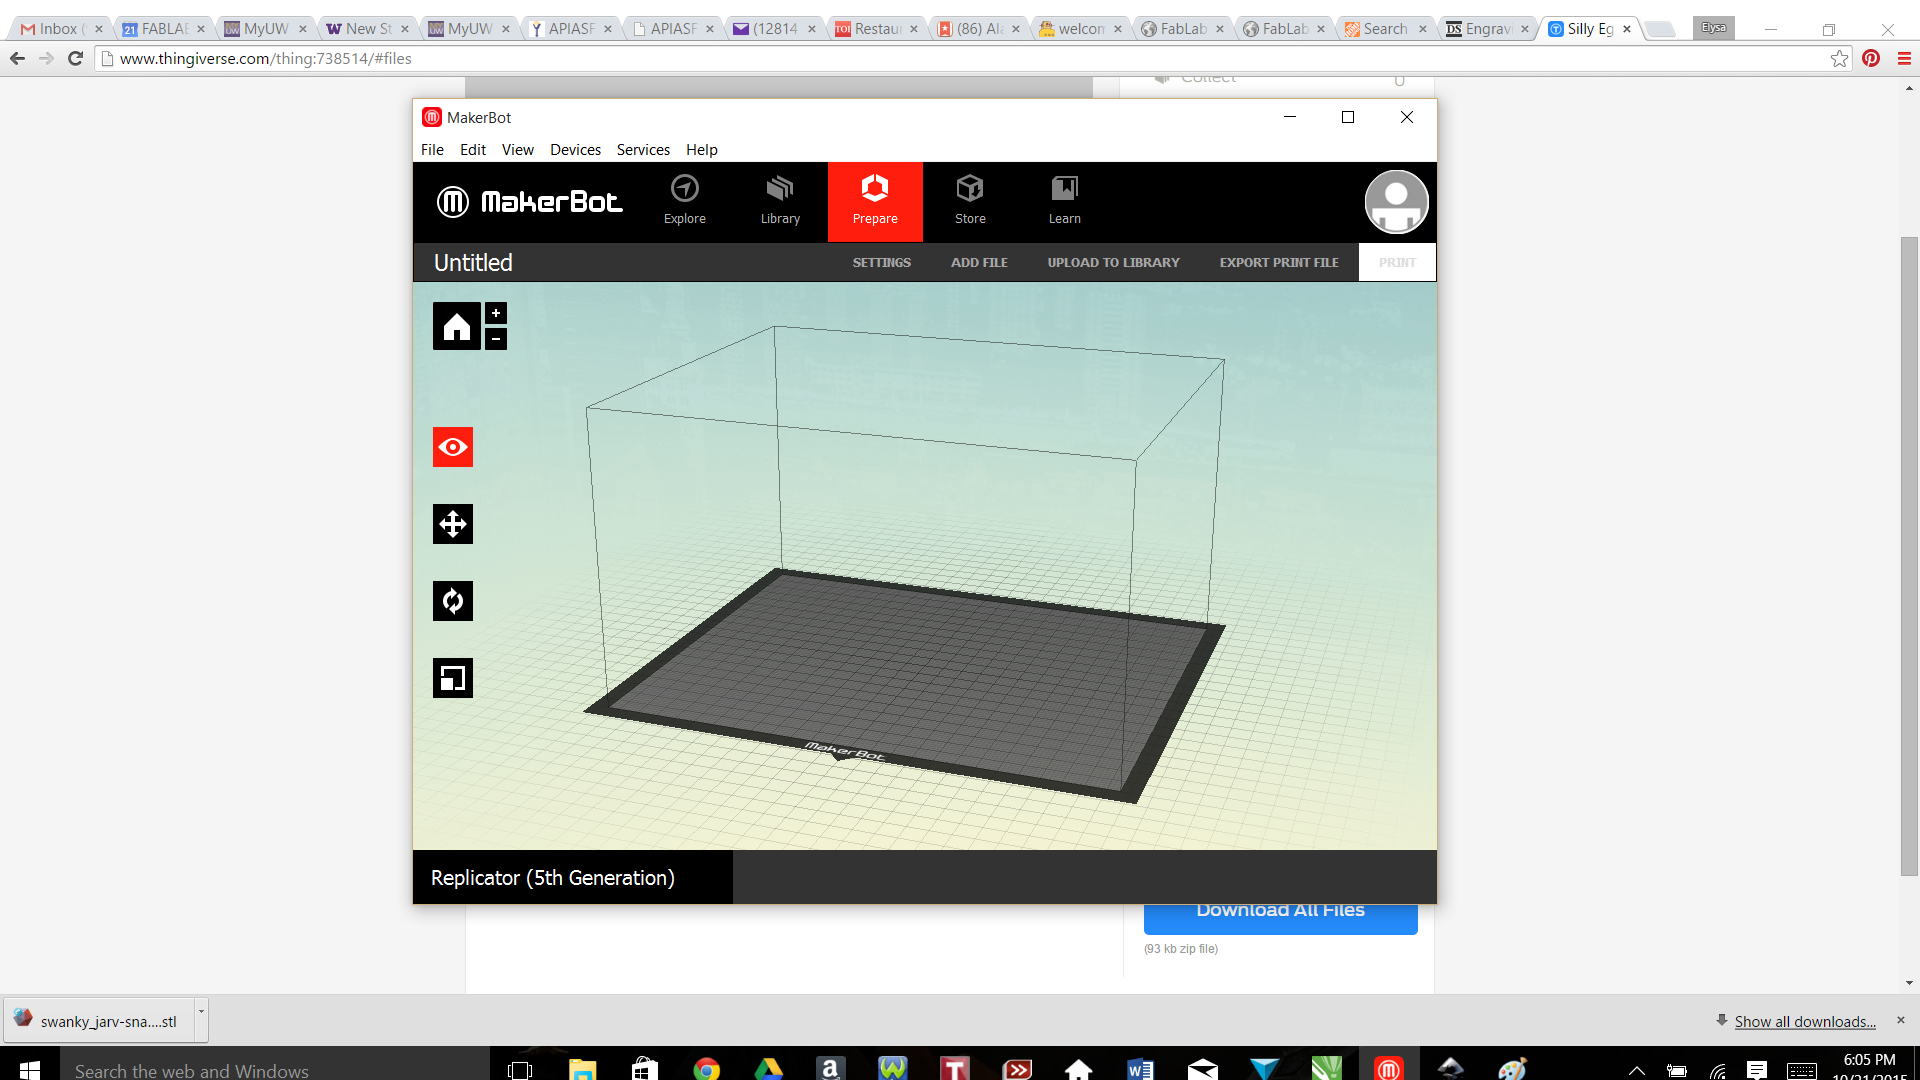
Task: Open the MakerBot Library
Action: click(780, 200)
